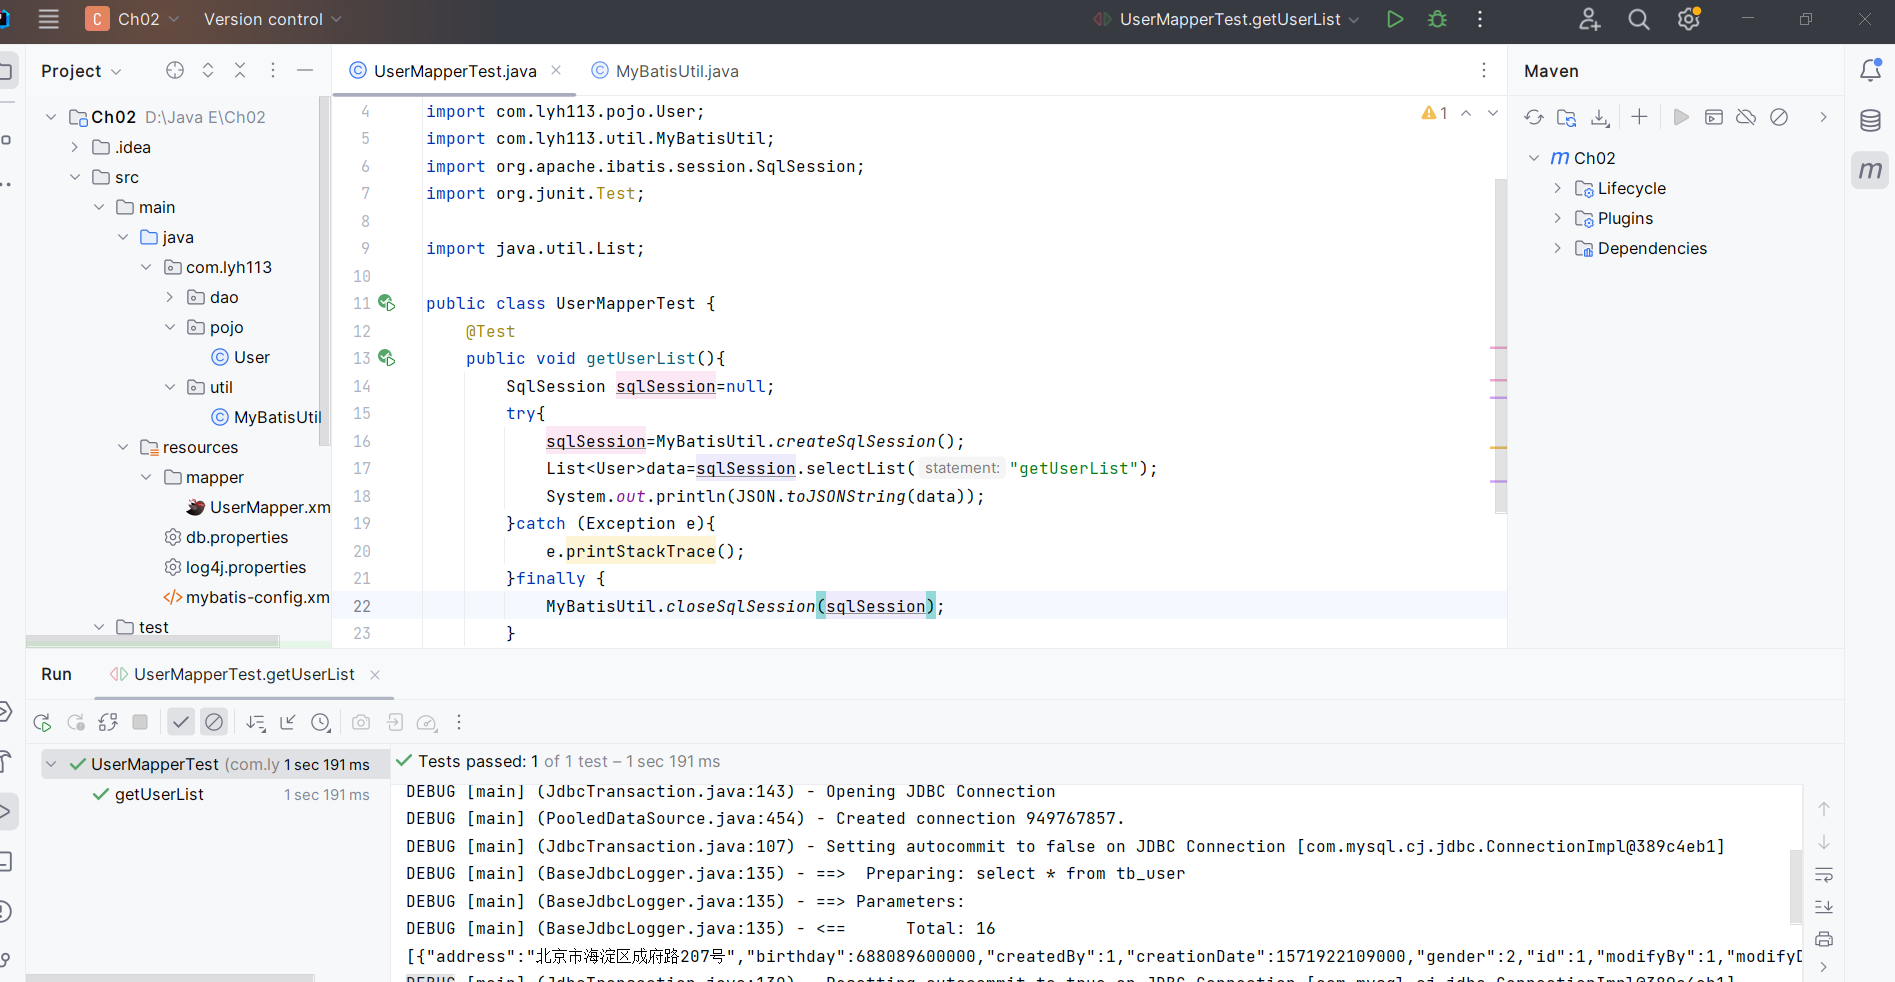Open MyBatisUtil in project tree
Image resolution: width=1895 pixels, height=982 pixels.
[267, 417]
